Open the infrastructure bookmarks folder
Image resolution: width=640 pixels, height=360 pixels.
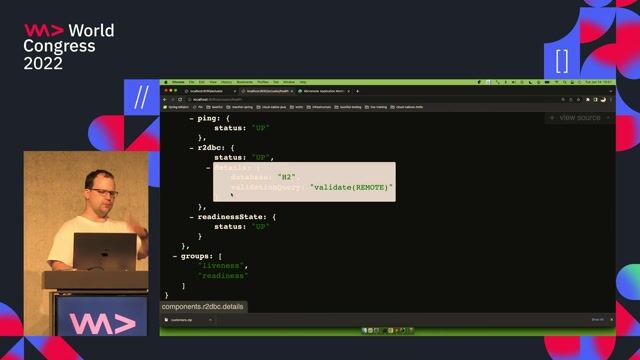[x=319, y=107]
